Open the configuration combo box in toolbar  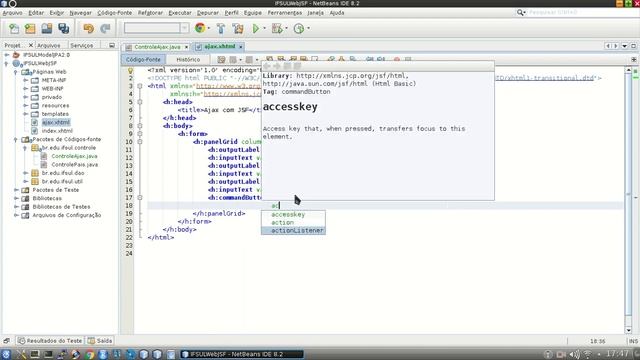click(156, 28)
